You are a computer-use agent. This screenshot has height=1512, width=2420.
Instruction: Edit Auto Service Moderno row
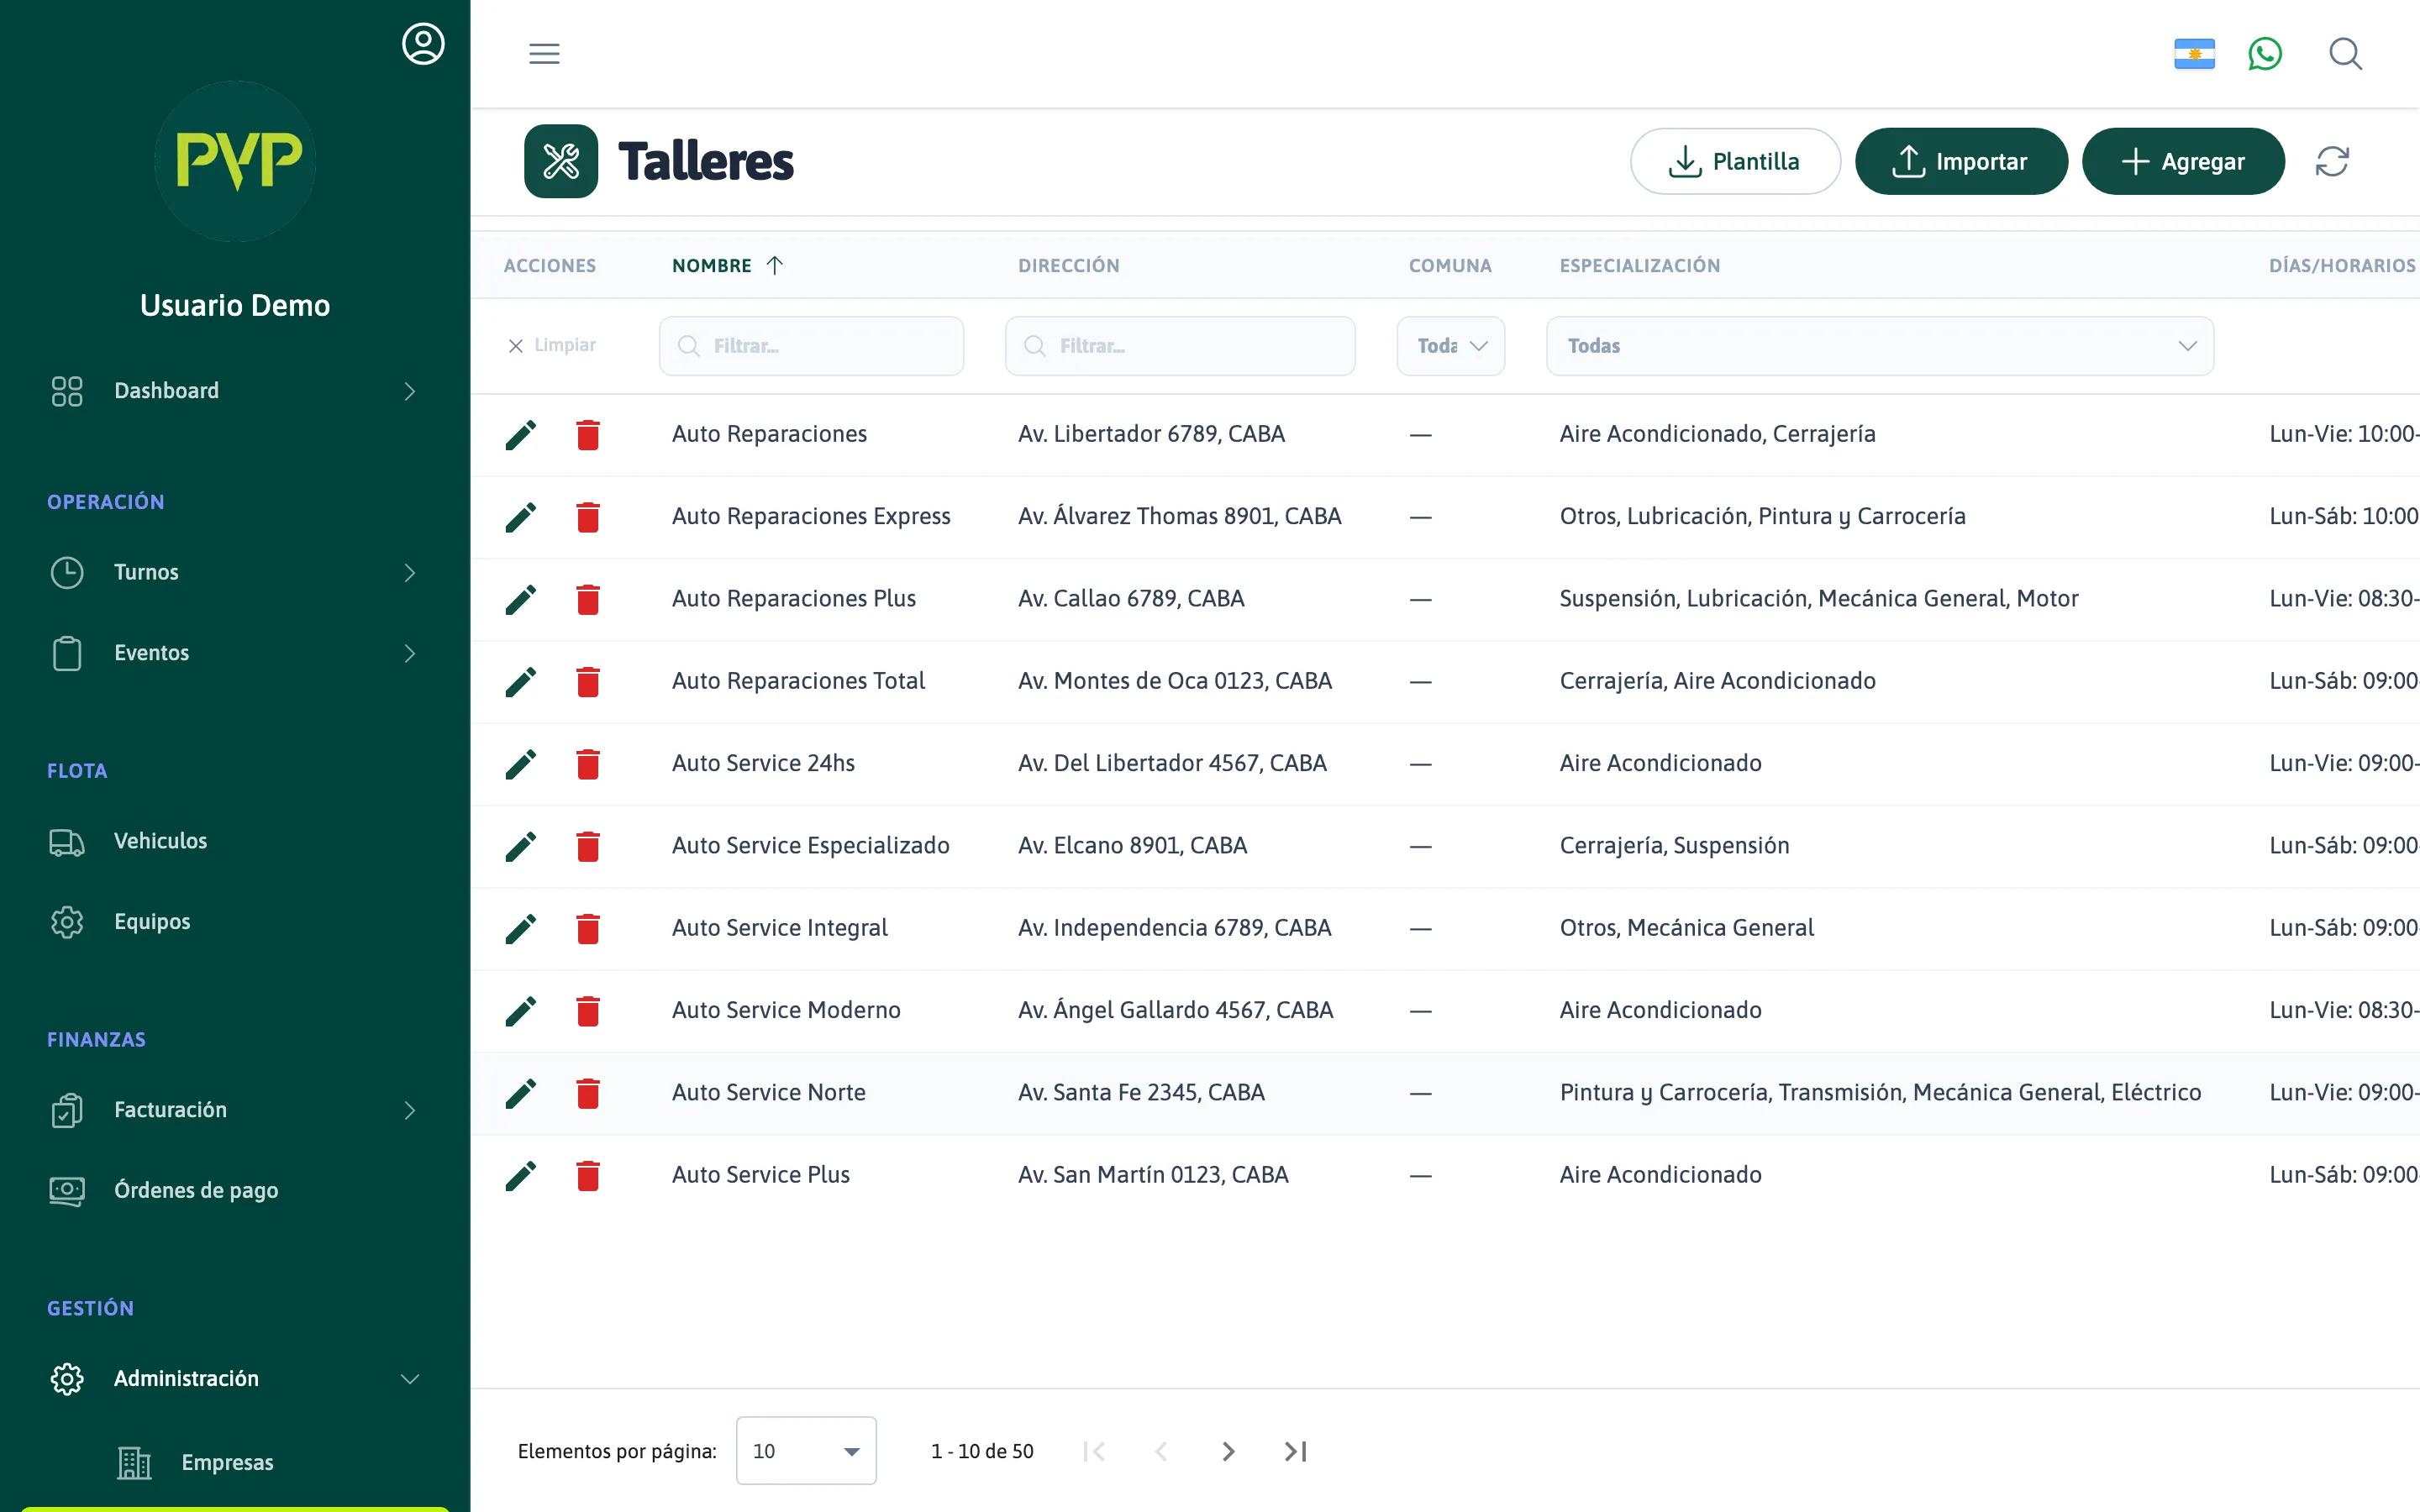tap(521, 1011)
